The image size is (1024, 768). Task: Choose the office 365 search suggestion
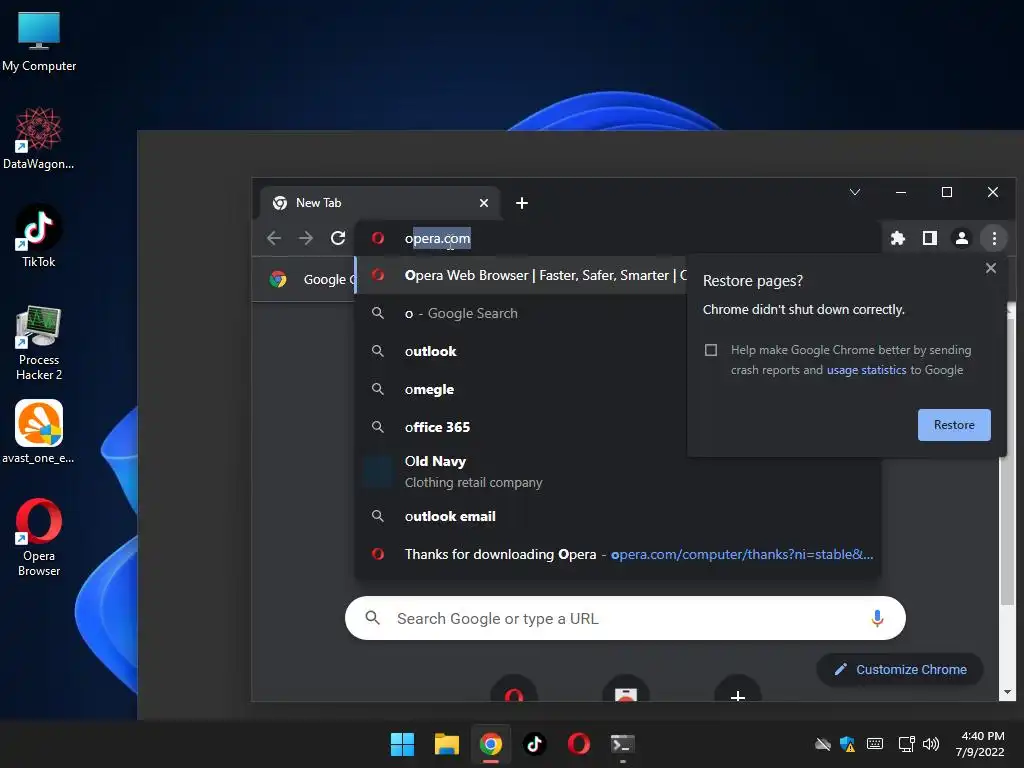520,427
